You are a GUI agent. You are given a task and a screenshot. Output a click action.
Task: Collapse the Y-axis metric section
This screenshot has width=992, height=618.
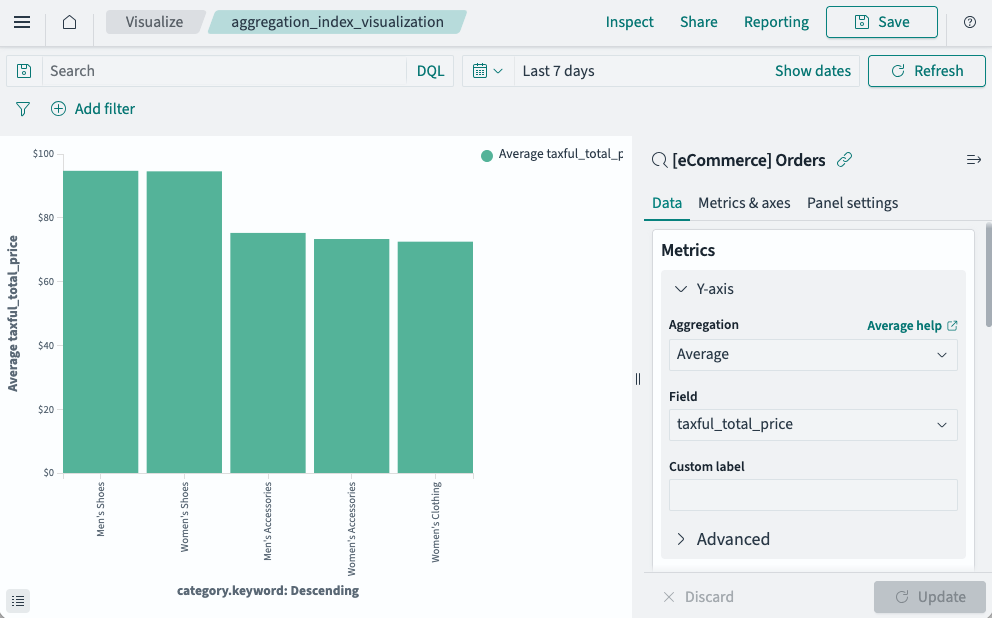pyautogui.click(x=704, y=289)
